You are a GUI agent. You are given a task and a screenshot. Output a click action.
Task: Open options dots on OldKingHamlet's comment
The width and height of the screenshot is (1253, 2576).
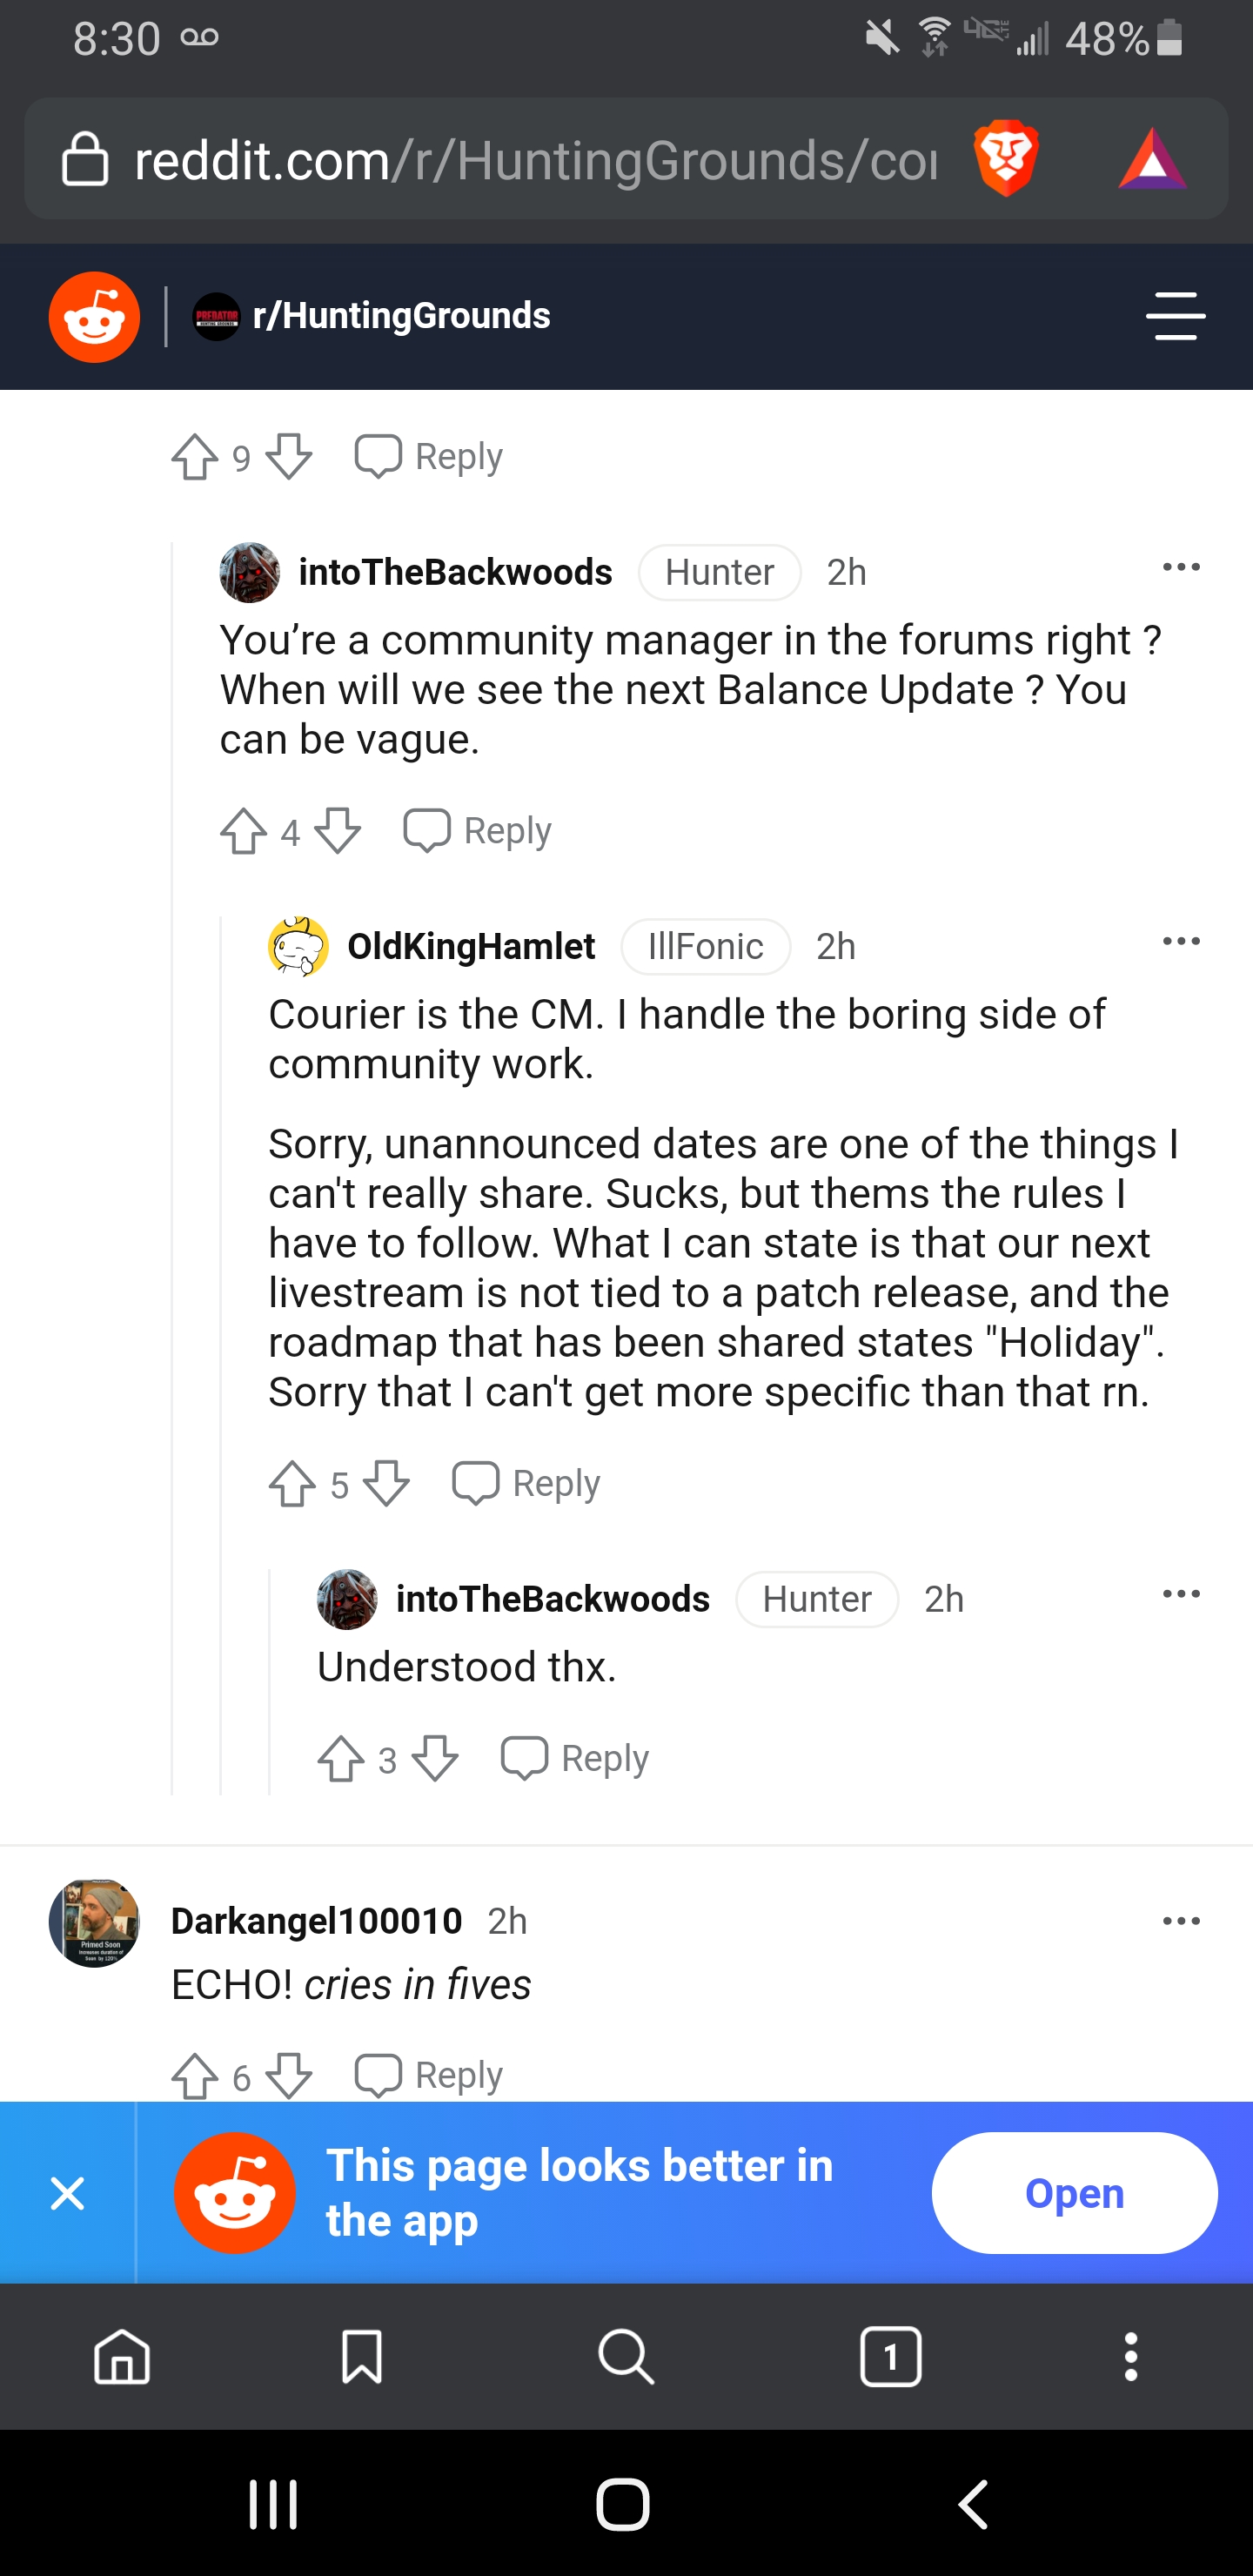tap(1181, 941)
